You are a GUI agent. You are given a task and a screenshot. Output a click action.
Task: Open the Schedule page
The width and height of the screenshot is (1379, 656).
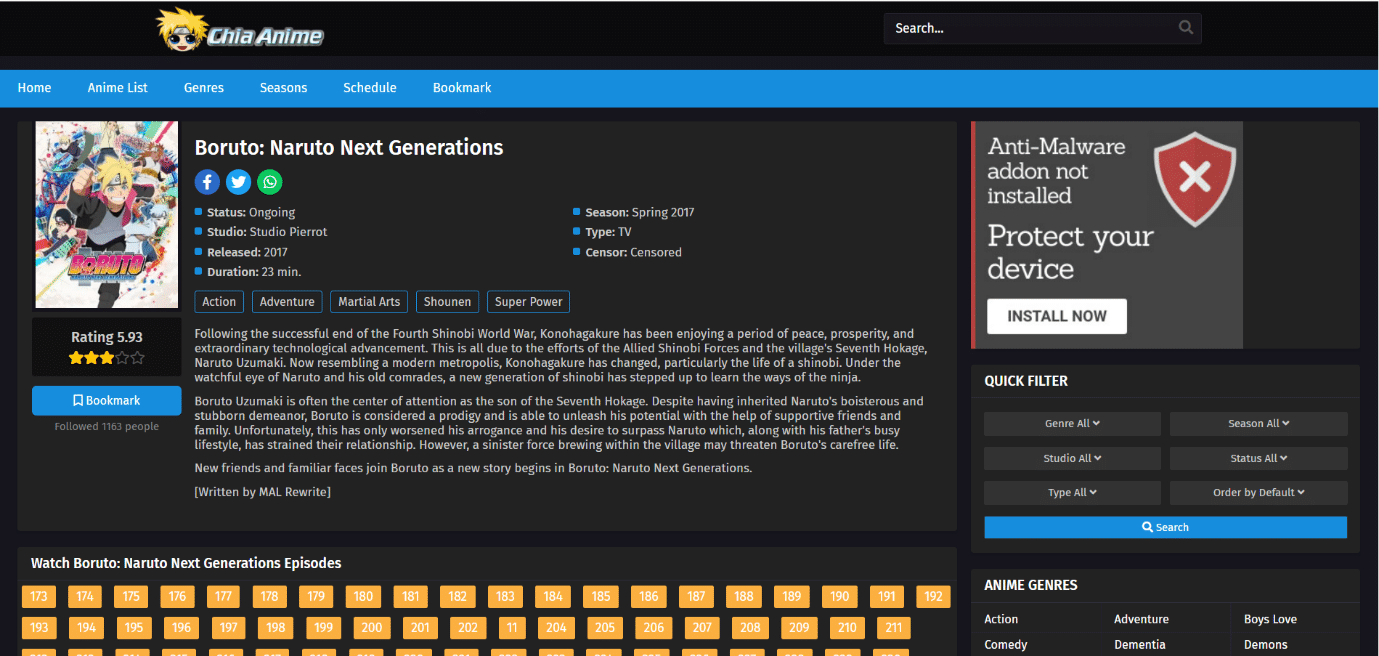370,88
